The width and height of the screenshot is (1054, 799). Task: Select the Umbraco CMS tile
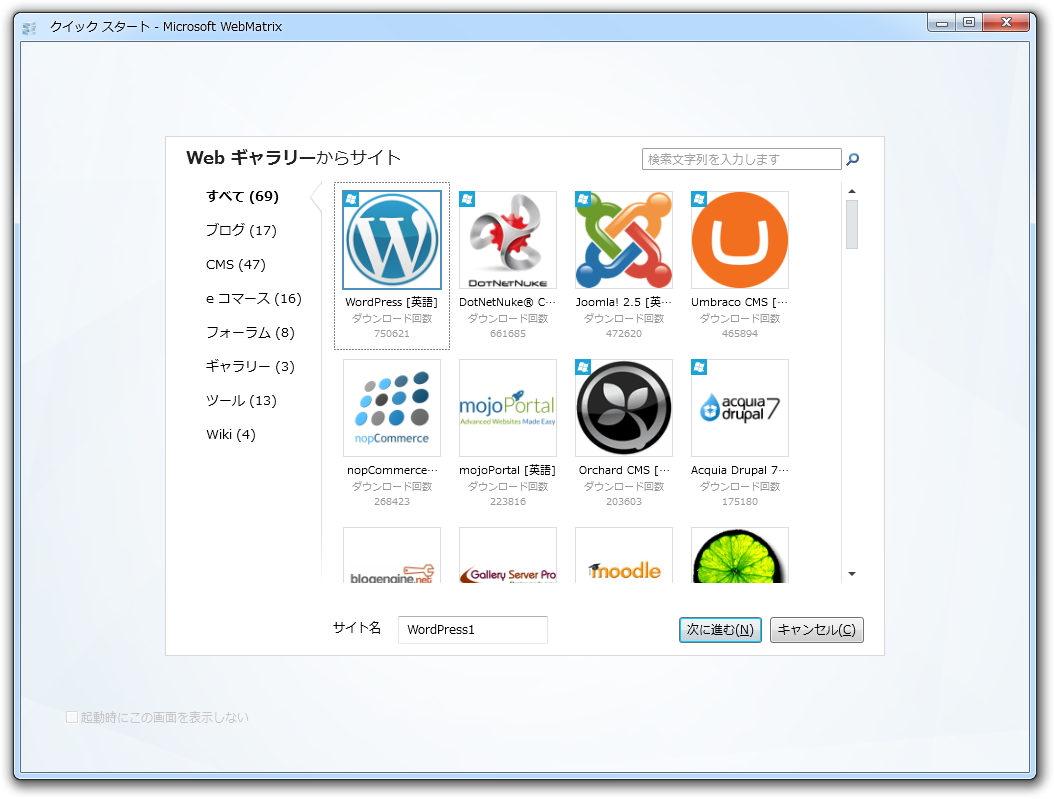tap(739, 240)
